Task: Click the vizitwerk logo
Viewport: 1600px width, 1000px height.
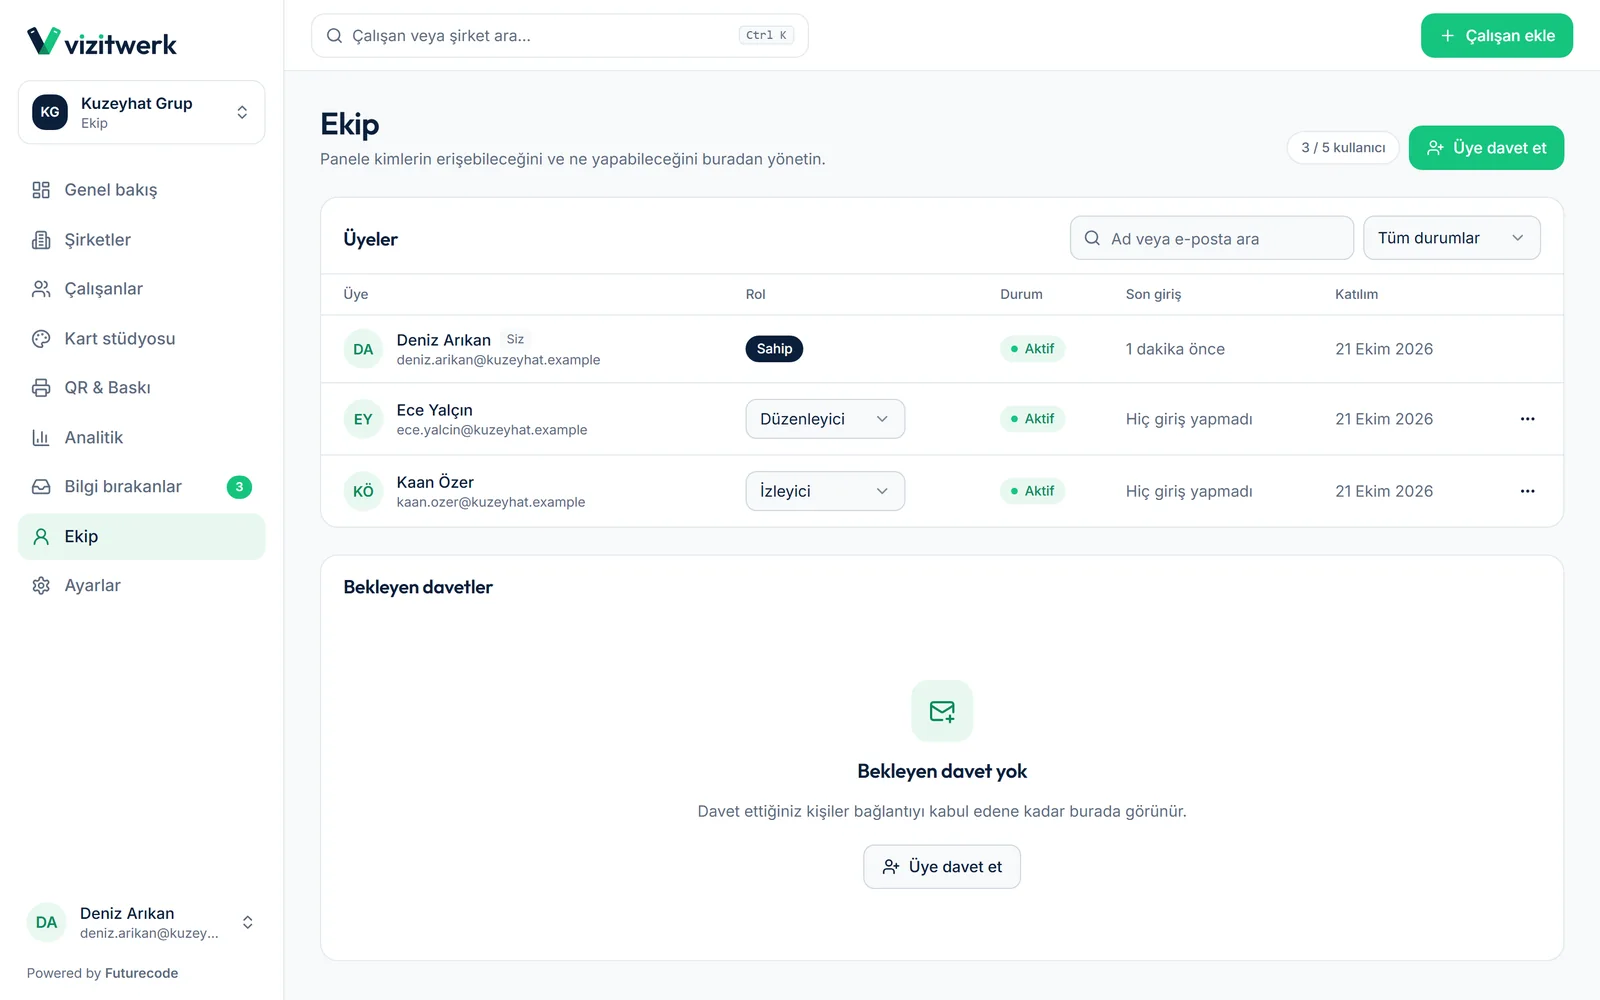Action: tap(101, 42)
